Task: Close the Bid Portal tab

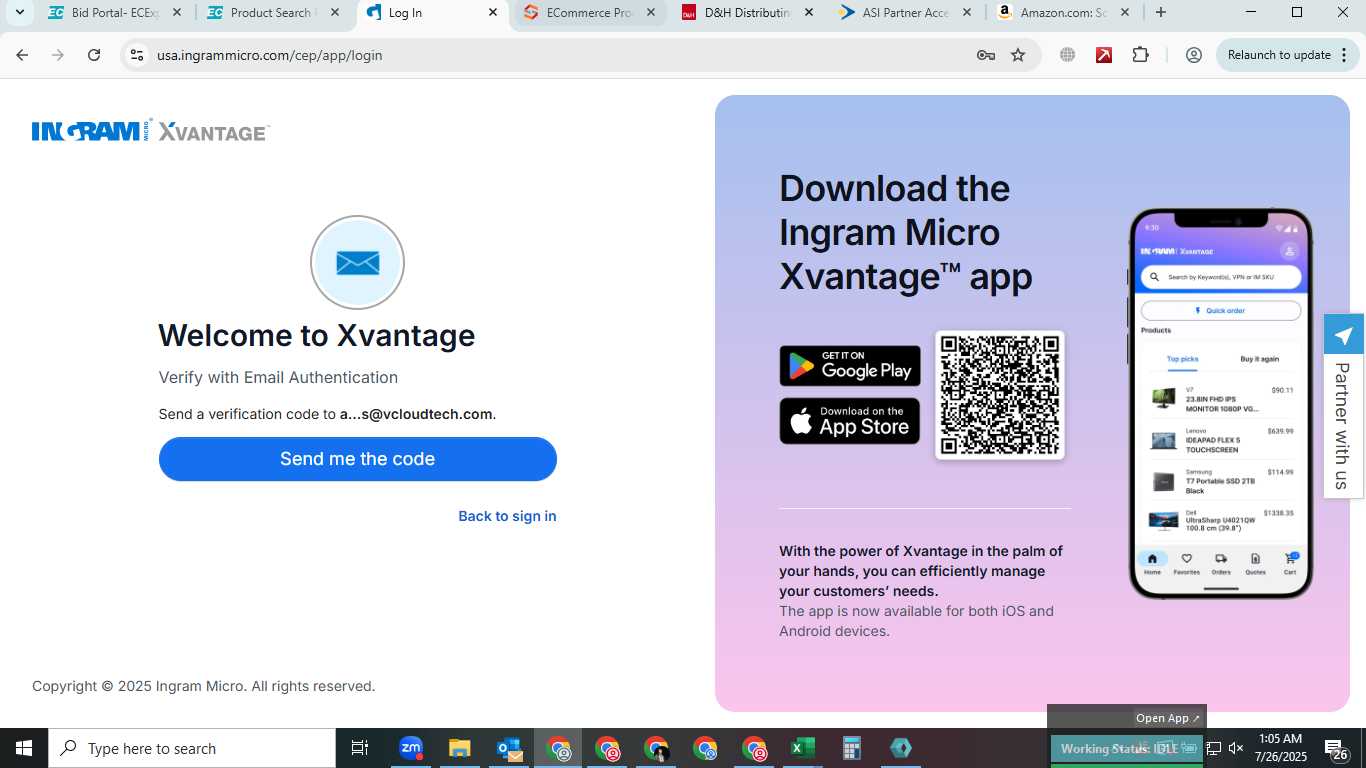Action: (x=177, y=13)
